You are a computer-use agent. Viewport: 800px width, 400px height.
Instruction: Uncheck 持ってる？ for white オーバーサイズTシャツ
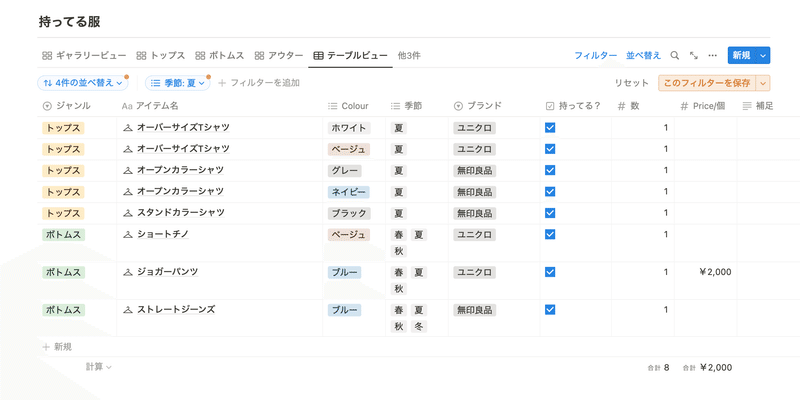coord(550,128)
